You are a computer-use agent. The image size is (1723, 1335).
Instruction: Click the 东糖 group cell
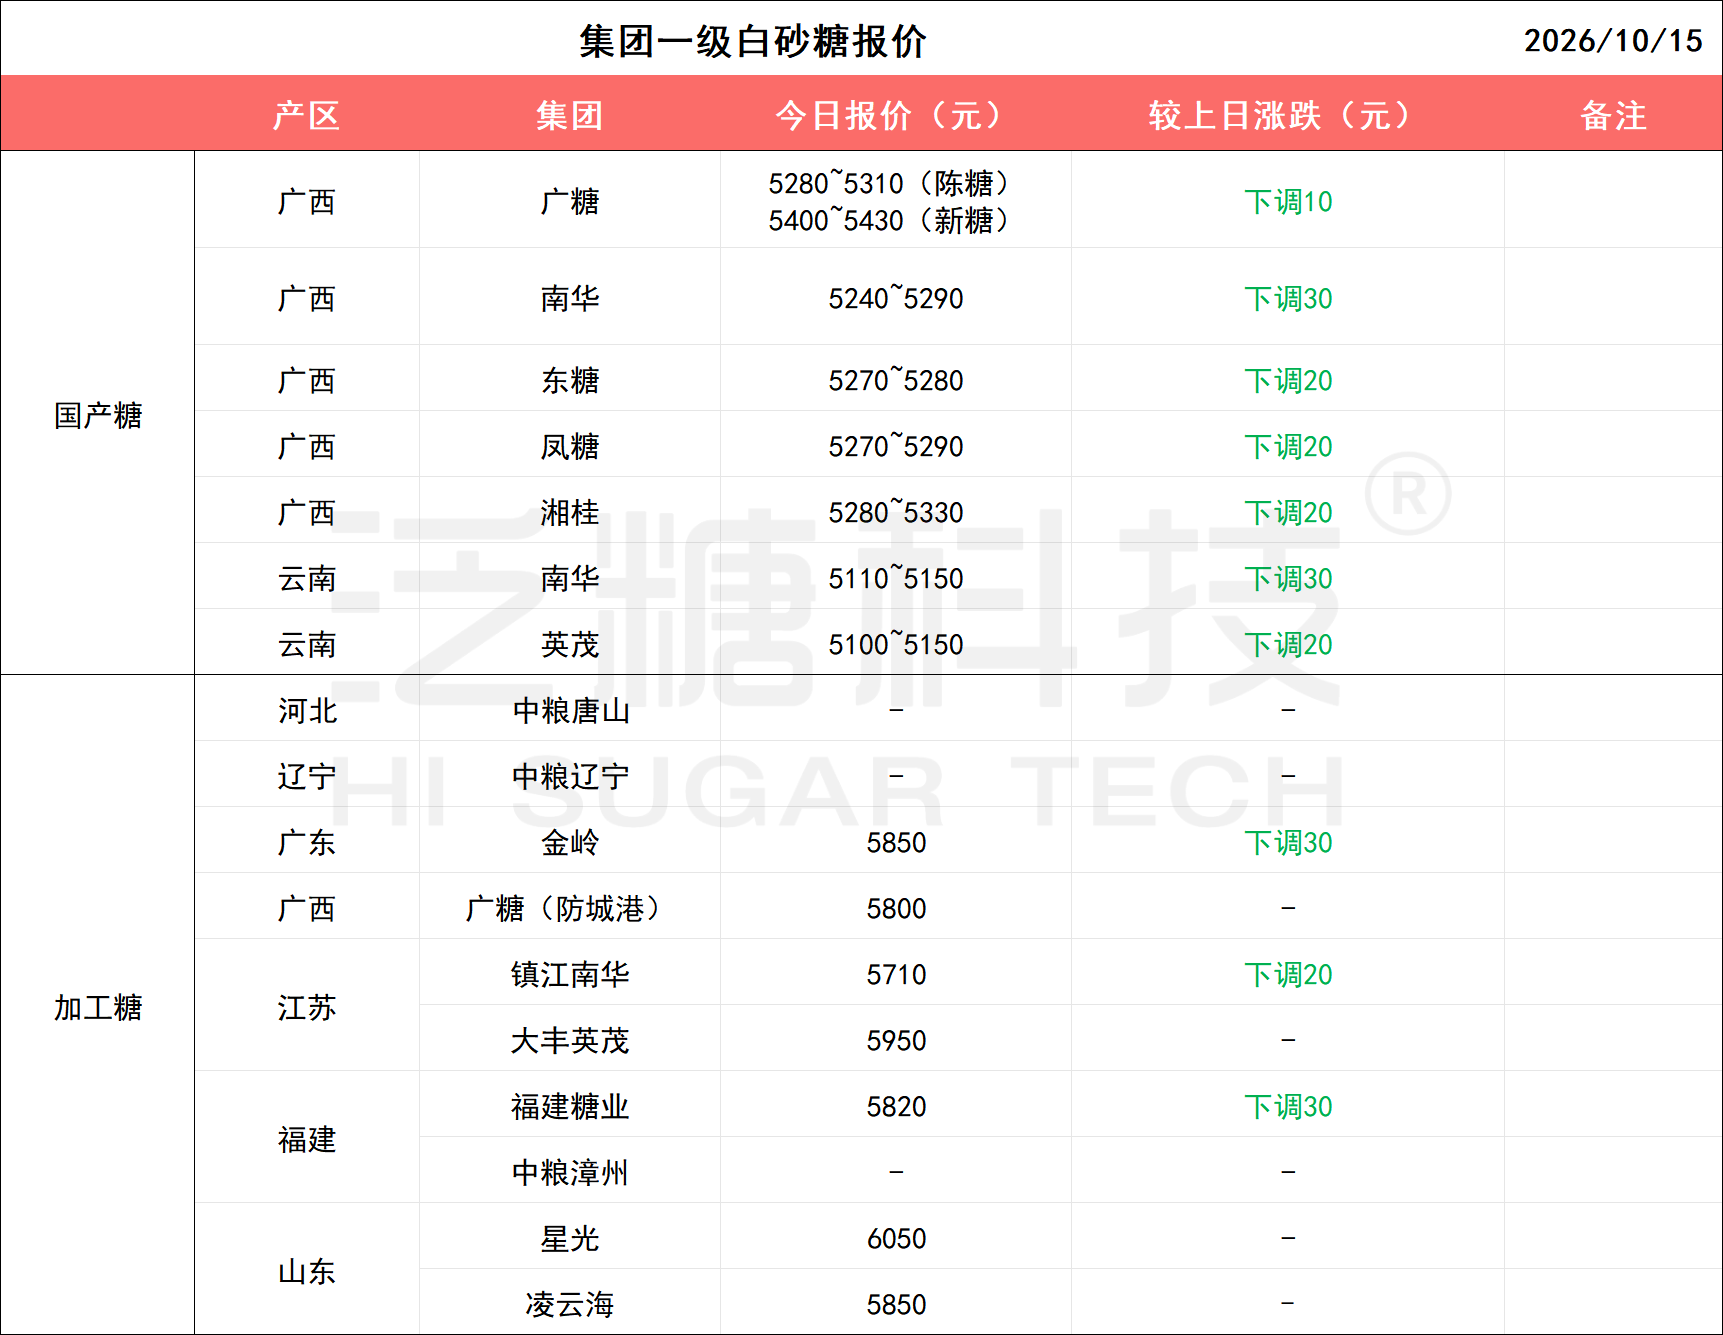click(569, 380)
